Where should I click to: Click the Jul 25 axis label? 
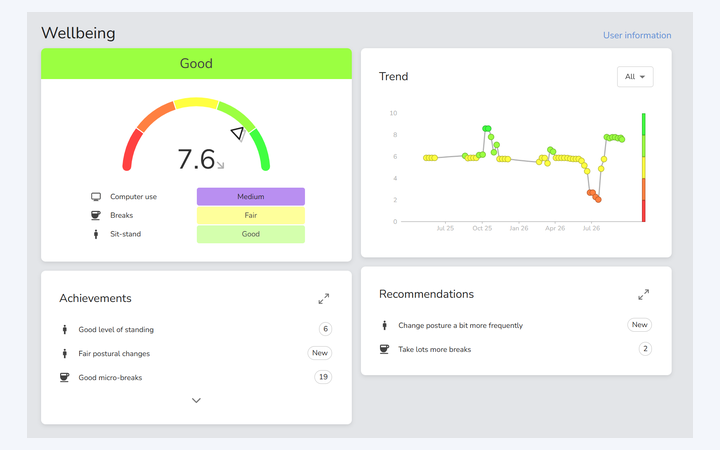click(445, 228)
